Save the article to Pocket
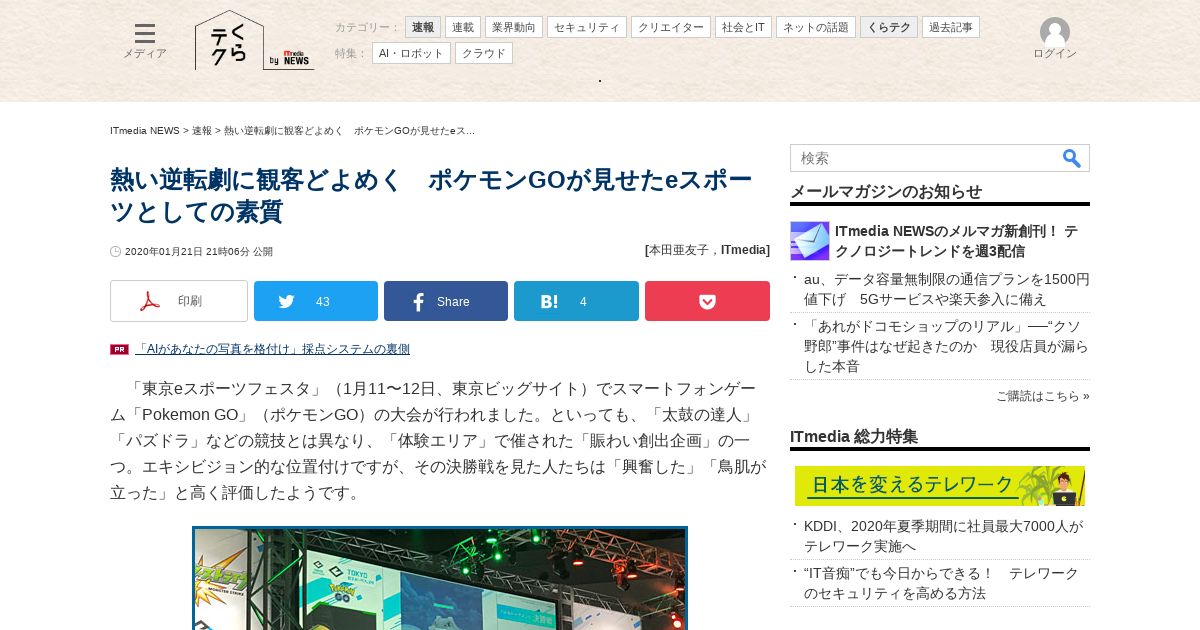 pos(707,301)
